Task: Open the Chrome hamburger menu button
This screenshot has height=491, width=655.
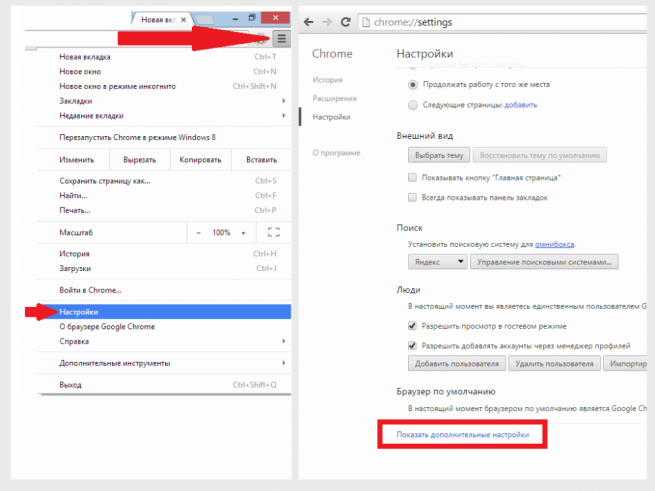Action: (282, 39)
